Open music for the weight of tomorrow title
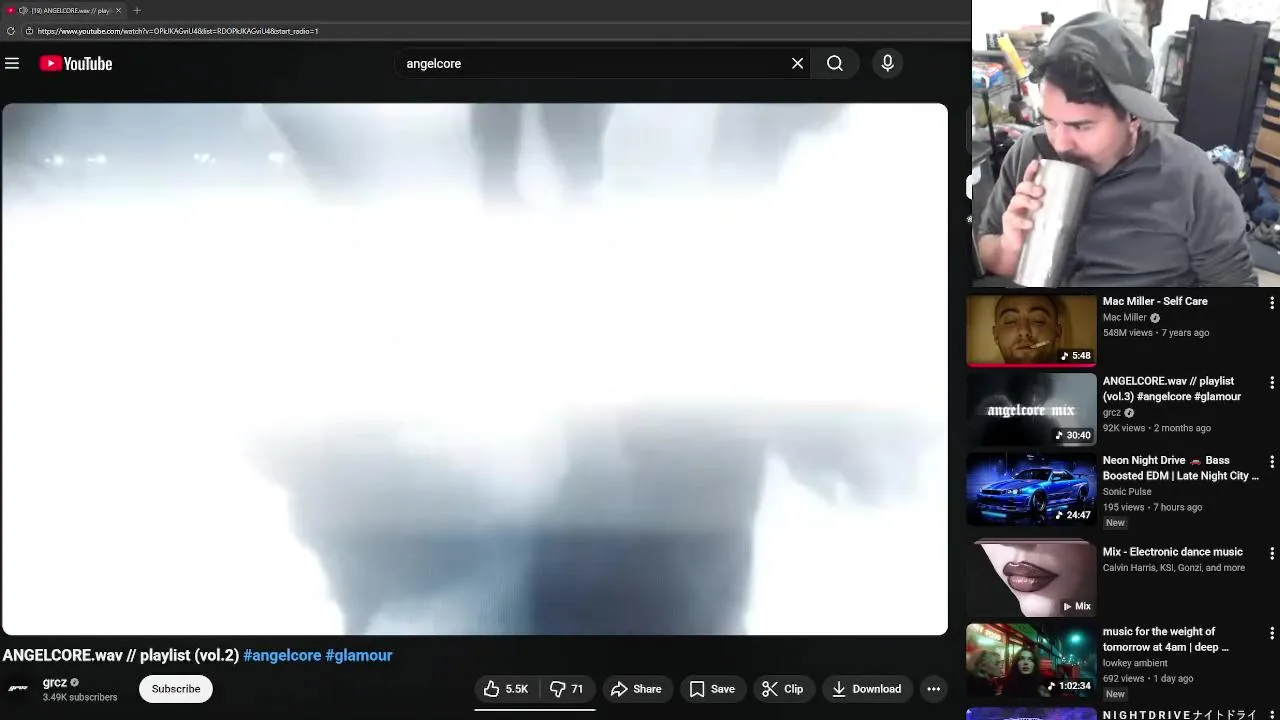 click(1166, 639)
